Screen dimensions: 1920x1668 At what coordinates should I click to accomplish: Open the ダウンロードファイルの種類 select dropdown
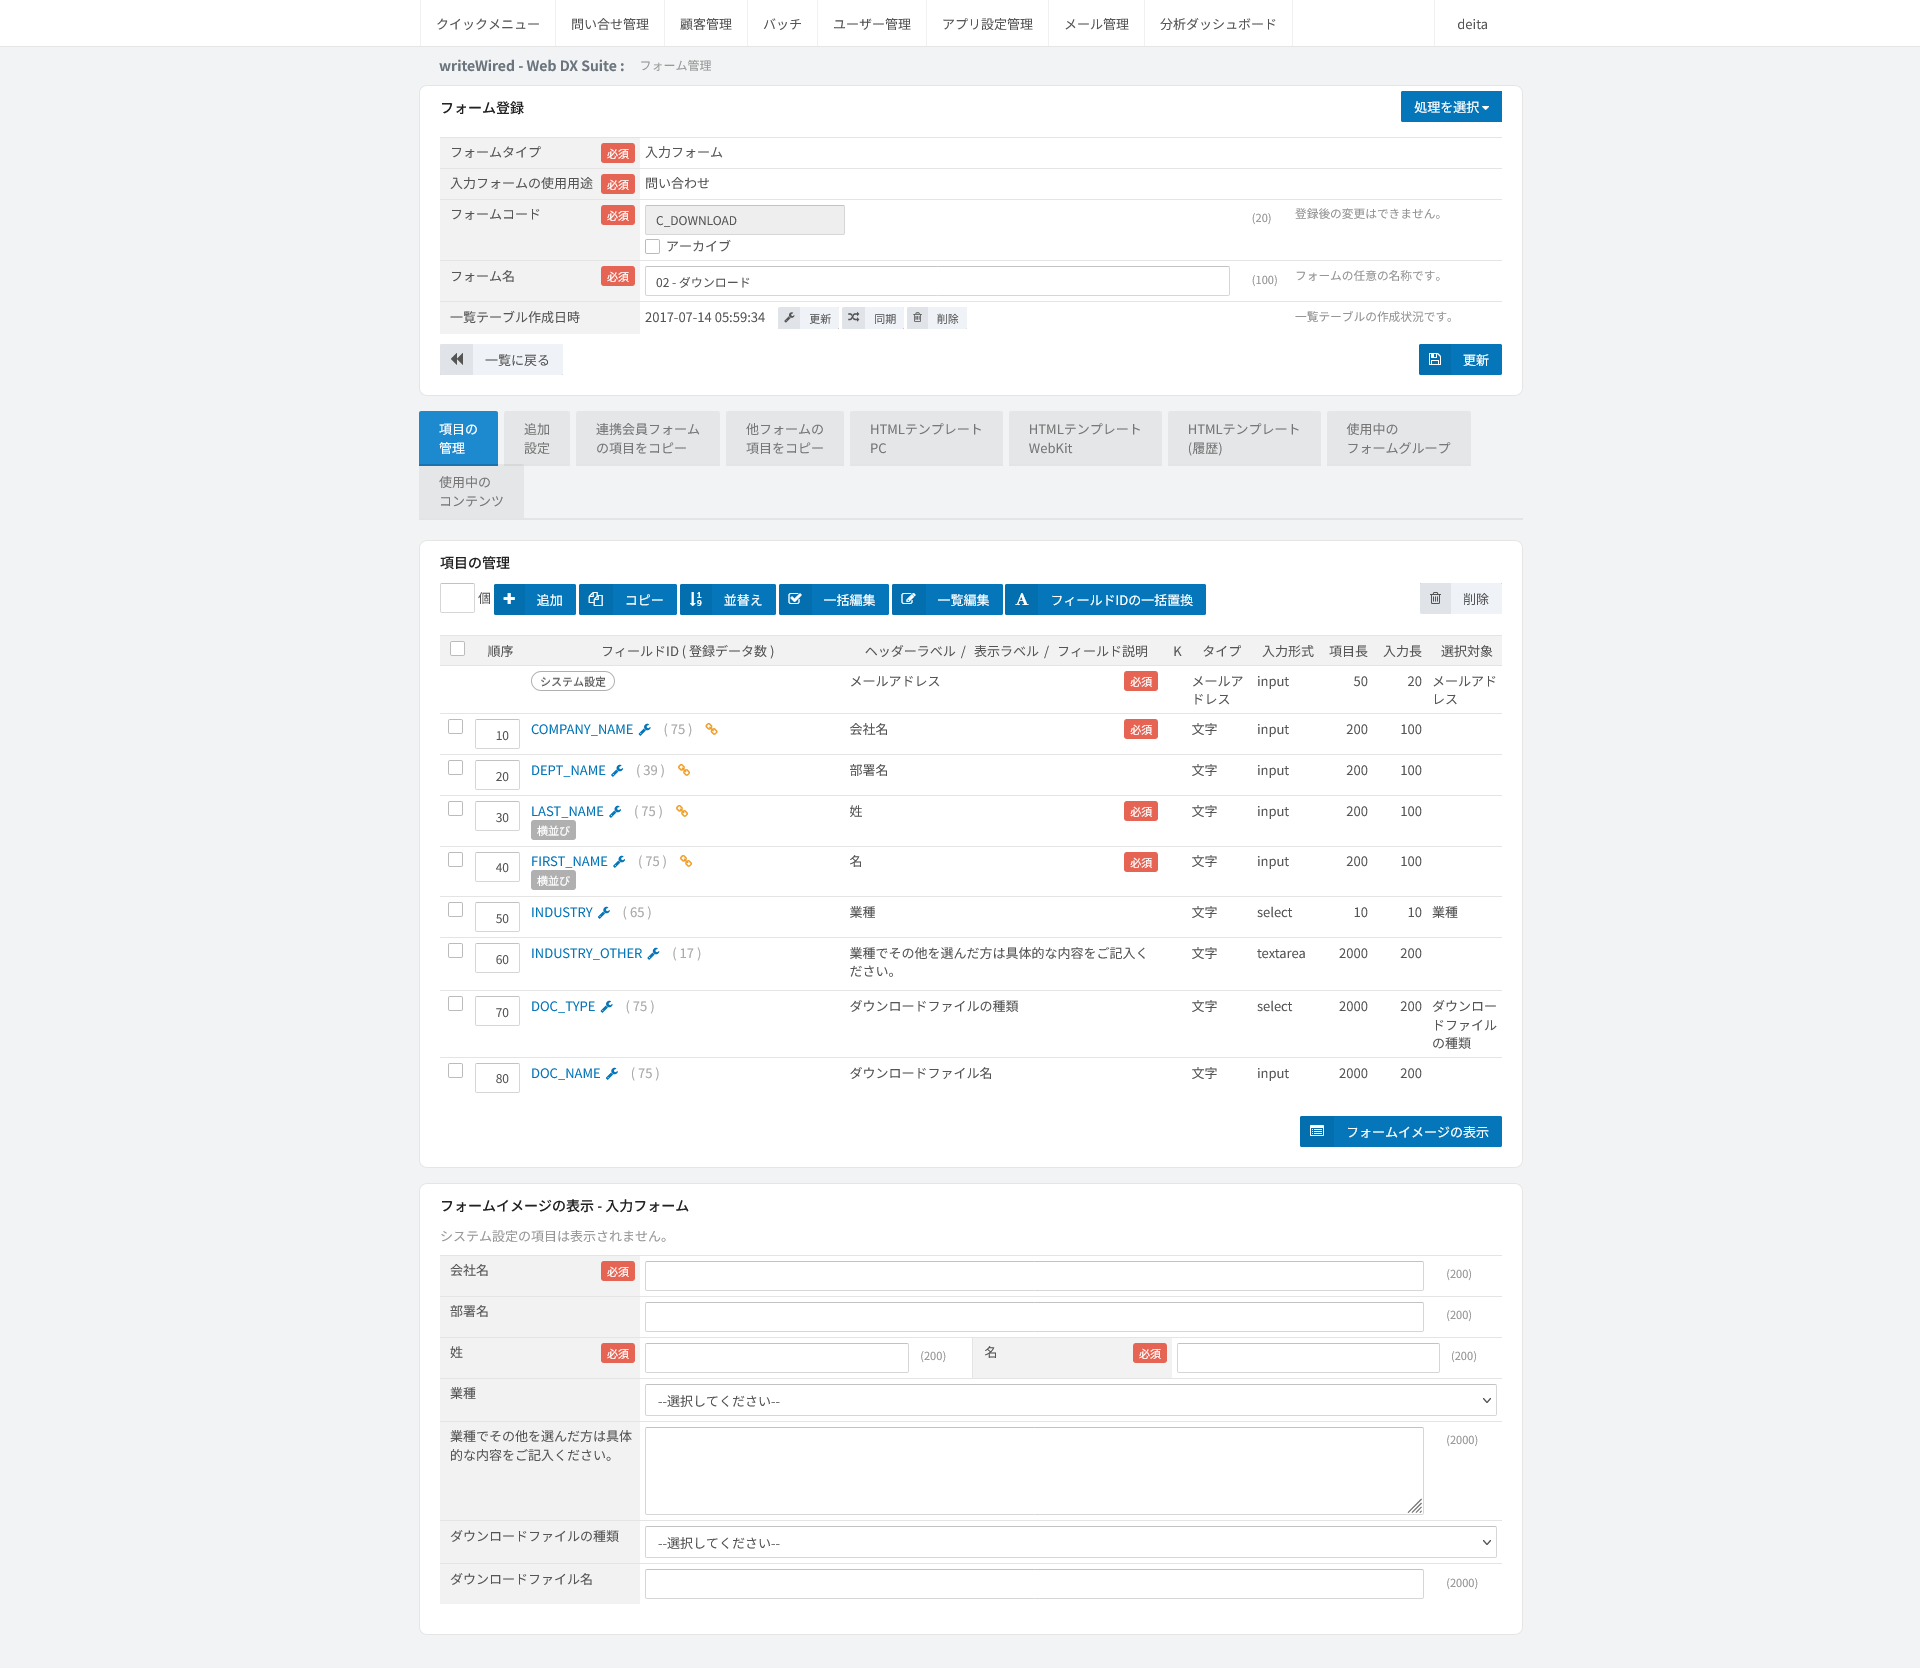point(1070,1543)
